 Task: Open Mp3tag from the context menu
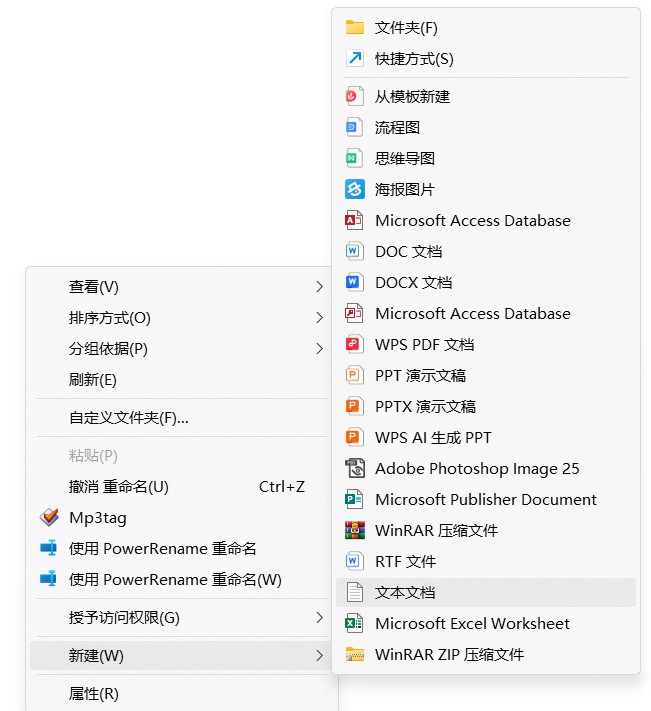pos(180,517)
